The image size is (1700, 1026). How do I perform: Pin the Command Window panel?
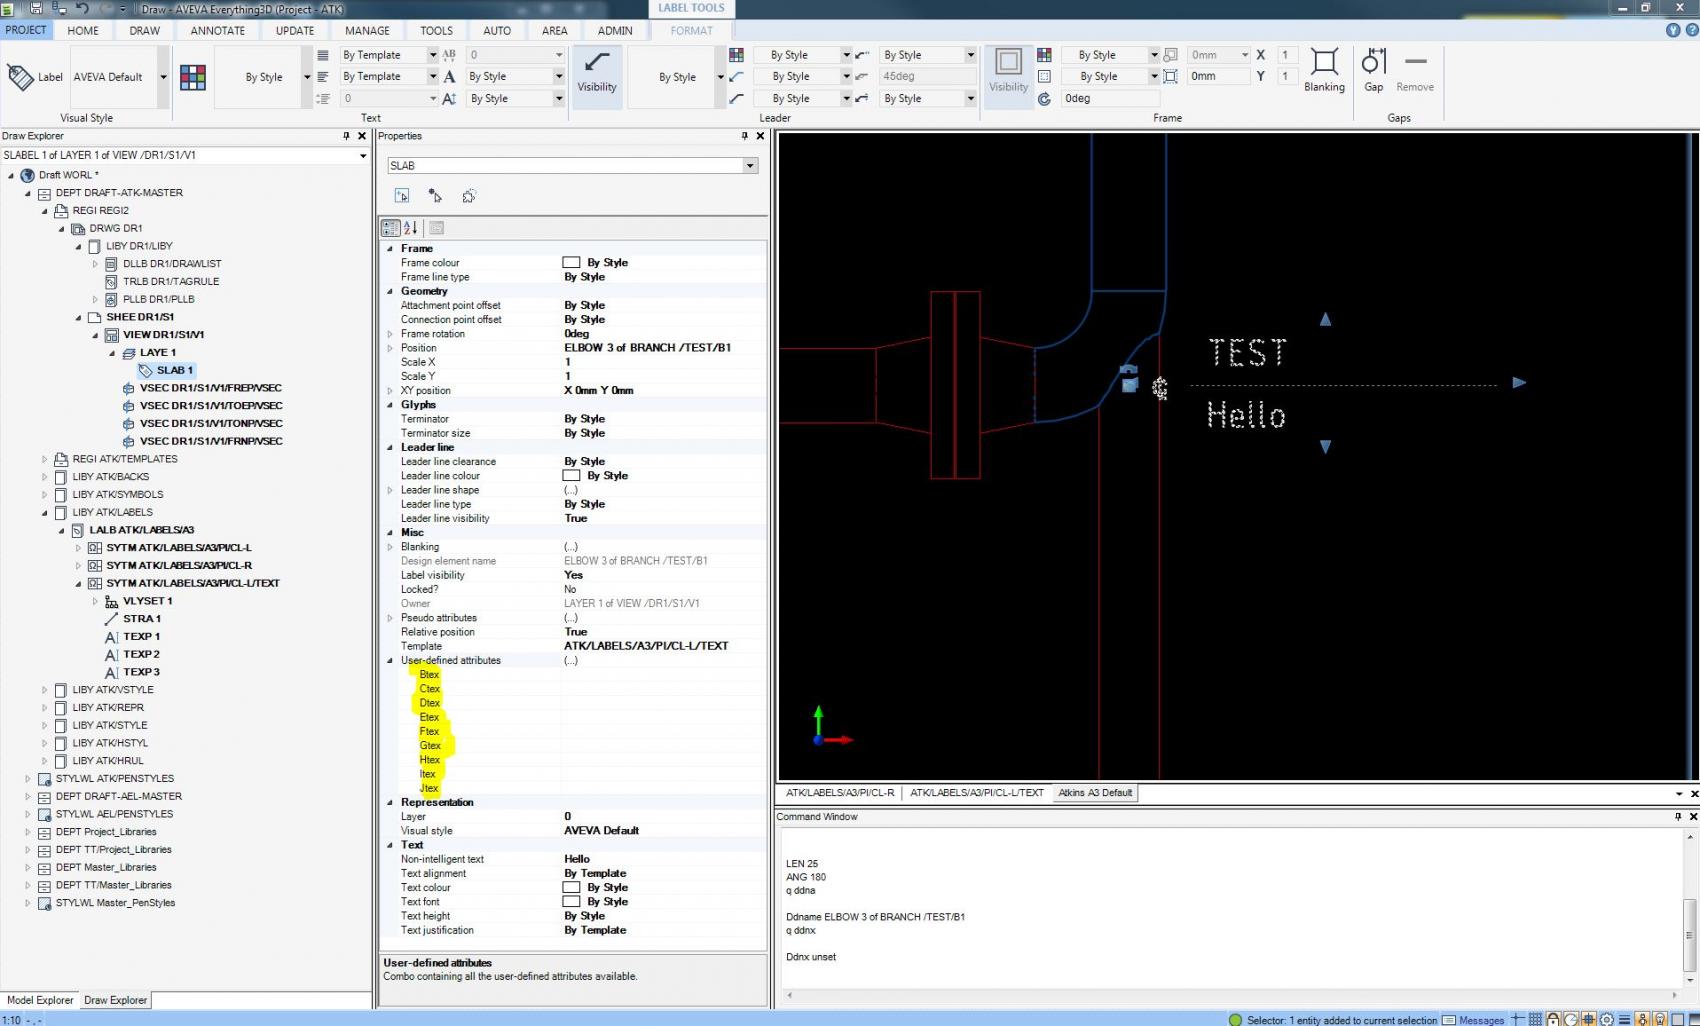pos(1678,817)
